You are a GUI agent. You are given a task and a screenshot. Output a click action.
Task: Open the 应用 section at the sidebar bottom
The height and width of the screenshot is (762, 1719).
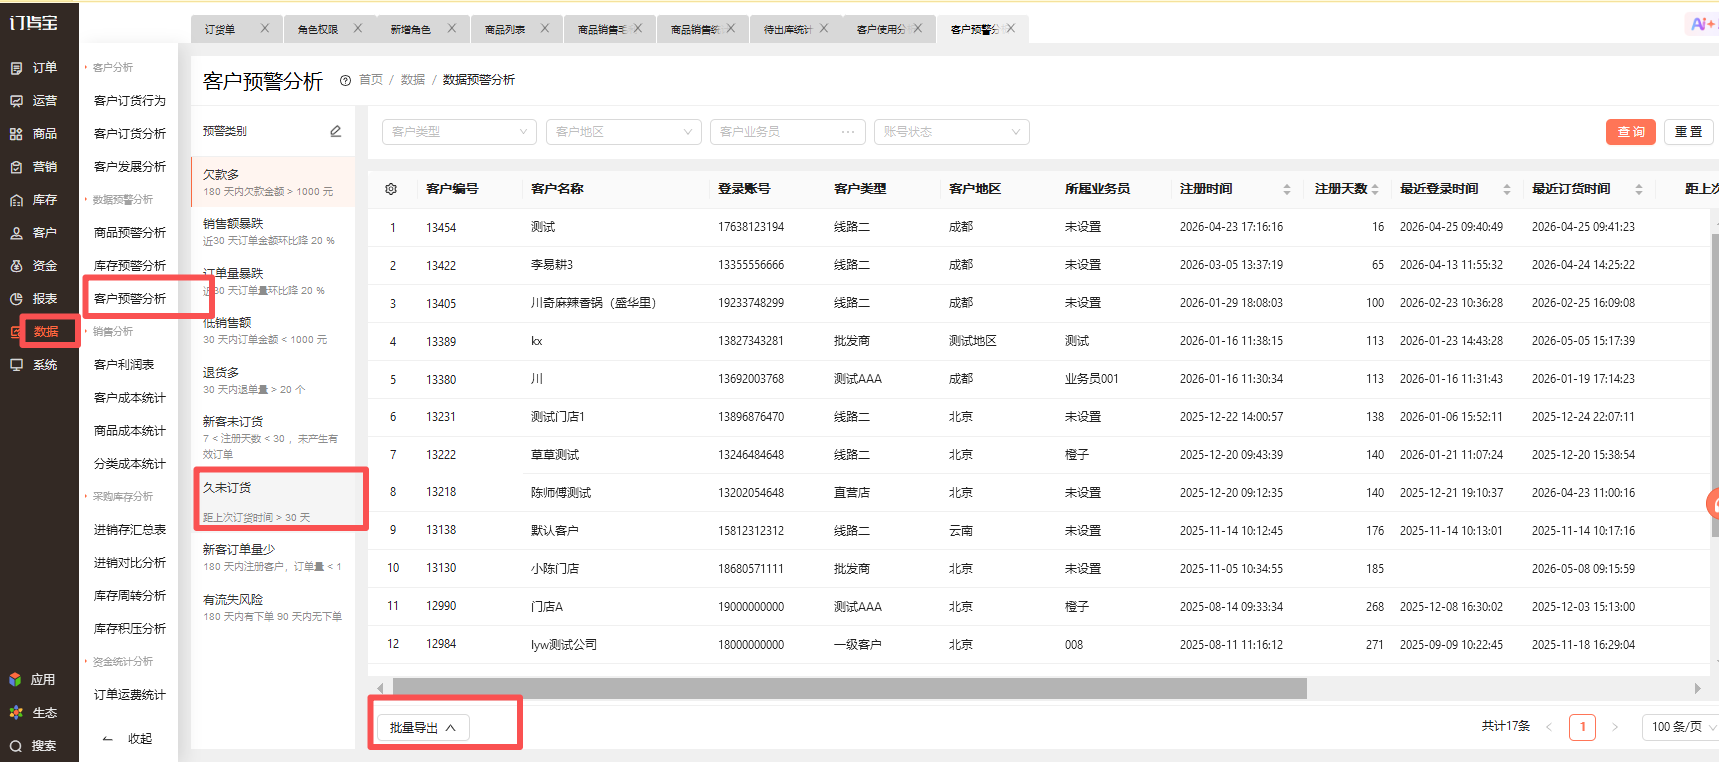pos(32,680)
